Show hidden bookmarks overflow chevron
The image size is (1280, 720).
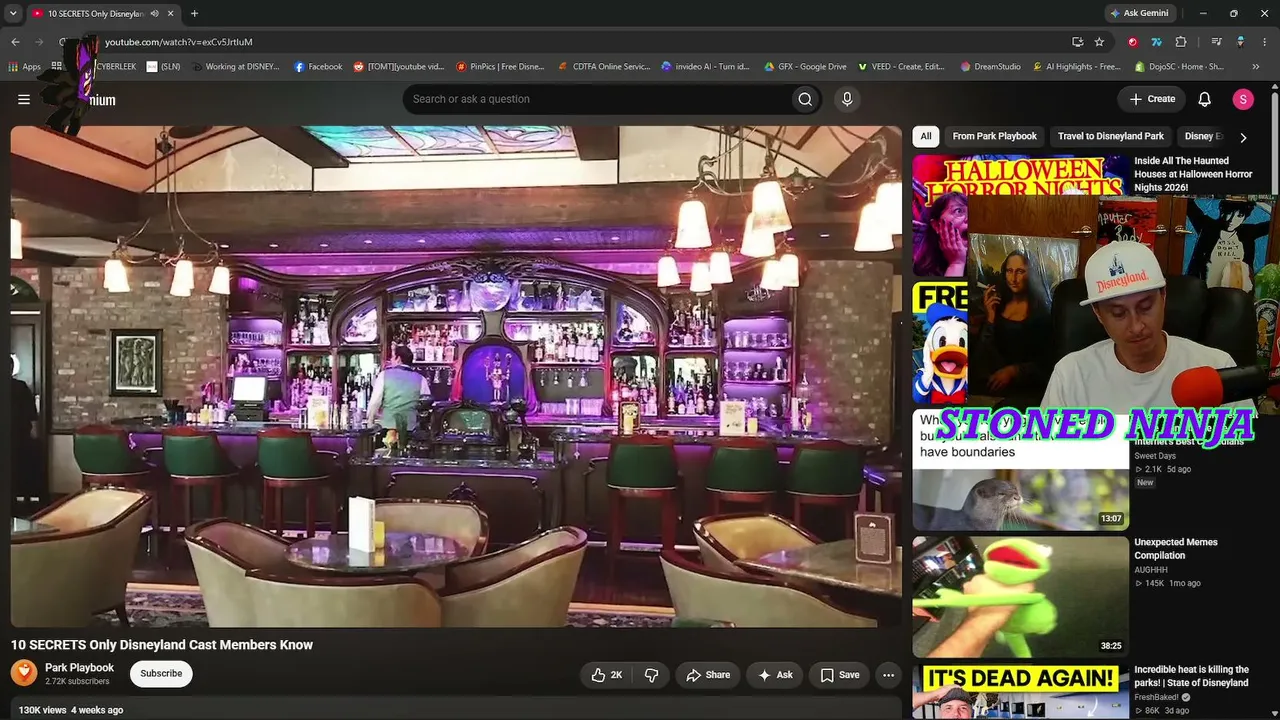(1258, 67)
